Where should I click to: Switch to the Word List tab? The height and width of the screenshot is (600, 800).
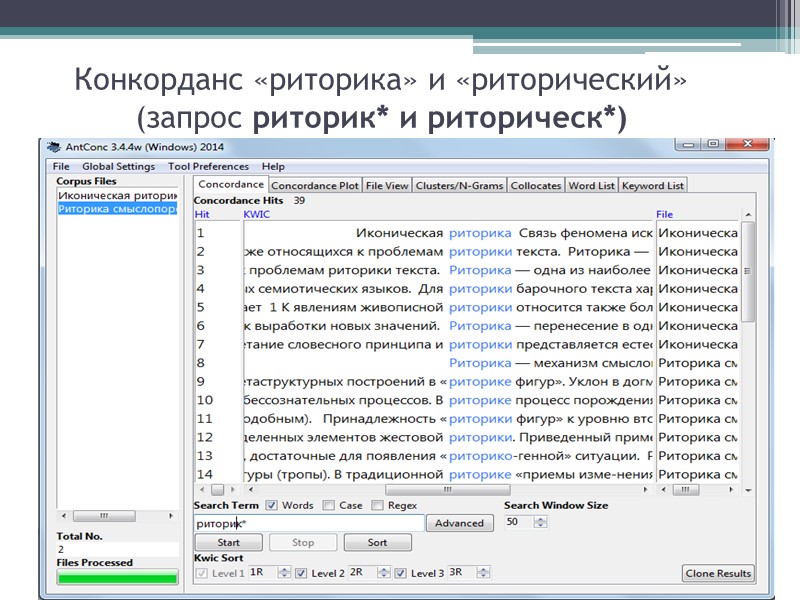(x=591, y=186)
